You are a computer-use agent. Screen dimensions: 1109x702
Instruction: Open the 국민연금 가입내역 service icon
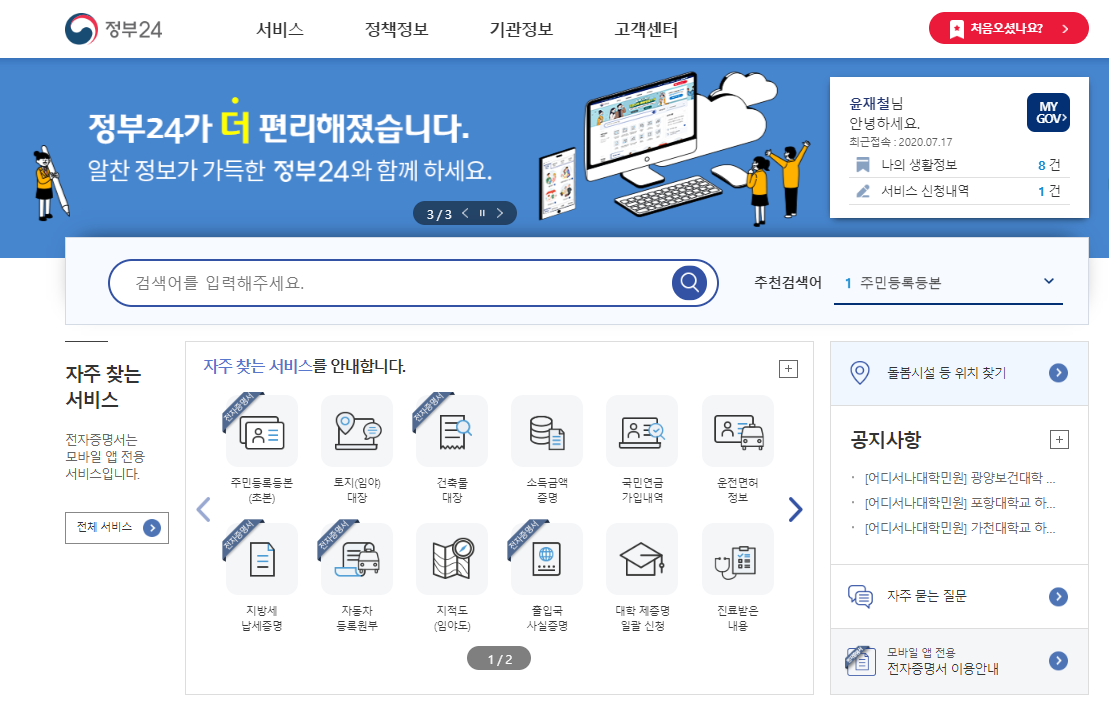click(x=642, y=431)
